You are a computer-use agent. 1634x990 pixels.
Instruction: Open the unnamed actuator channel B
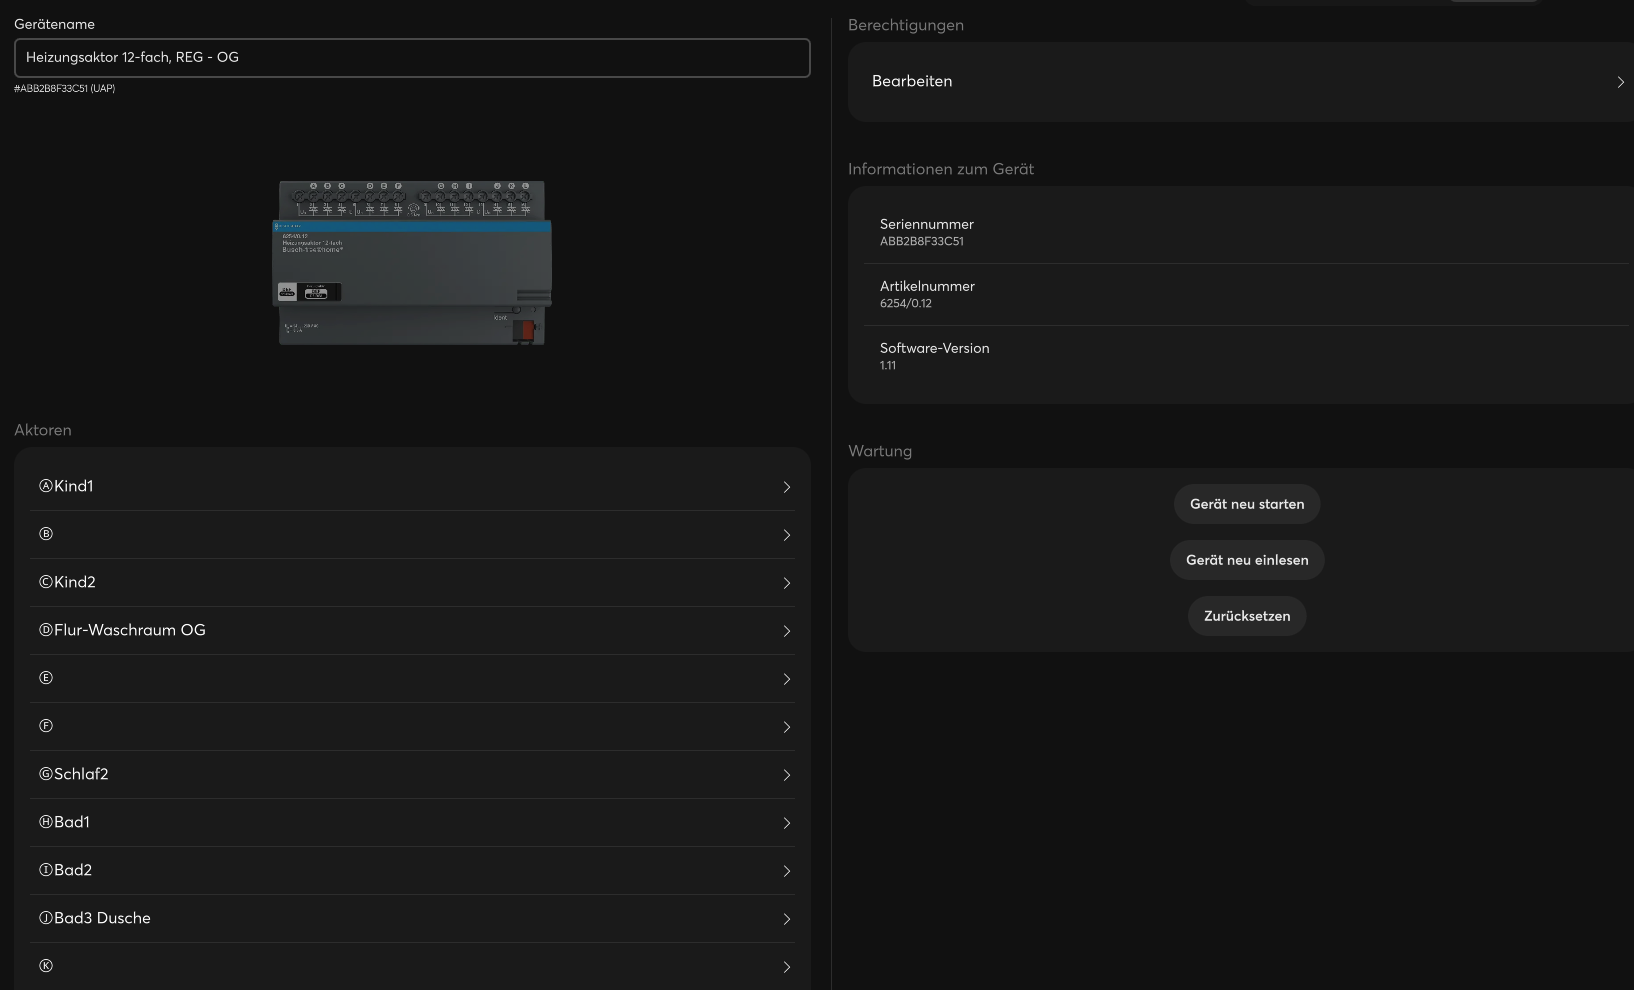(x=411, y=534)
